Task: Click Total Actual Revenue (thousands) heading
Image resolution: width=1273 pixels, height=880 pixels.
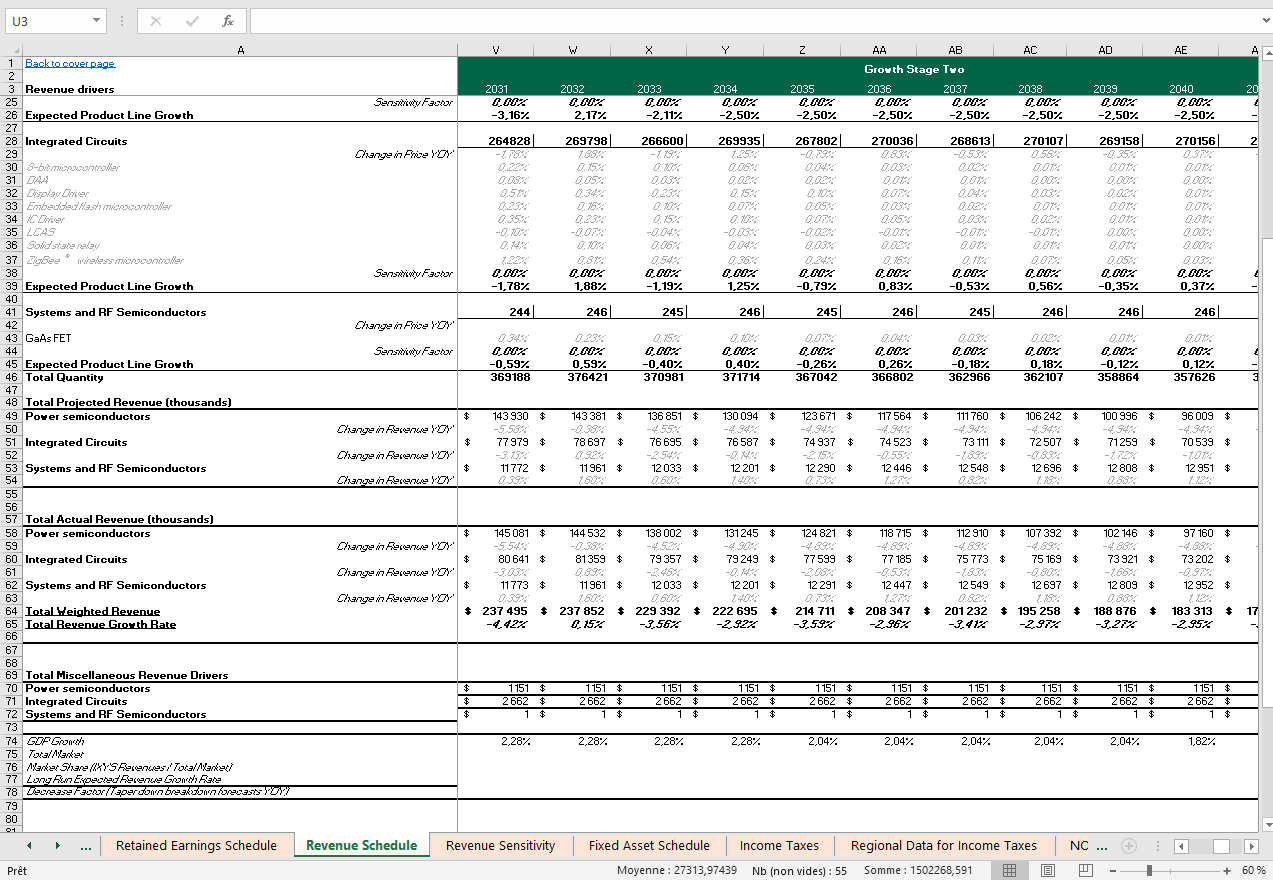Action: tap(119, 519)
